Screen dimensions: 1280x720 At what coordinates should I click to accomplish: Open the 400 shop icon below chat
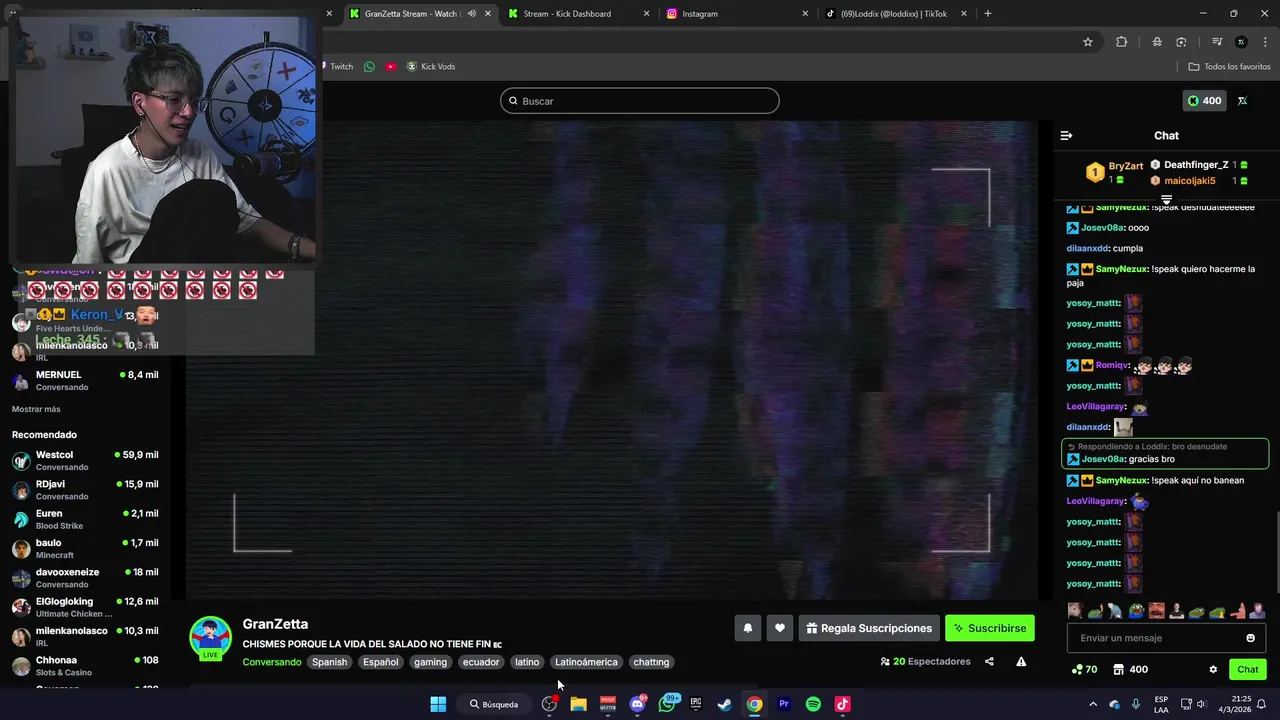tap(1130, 669)
